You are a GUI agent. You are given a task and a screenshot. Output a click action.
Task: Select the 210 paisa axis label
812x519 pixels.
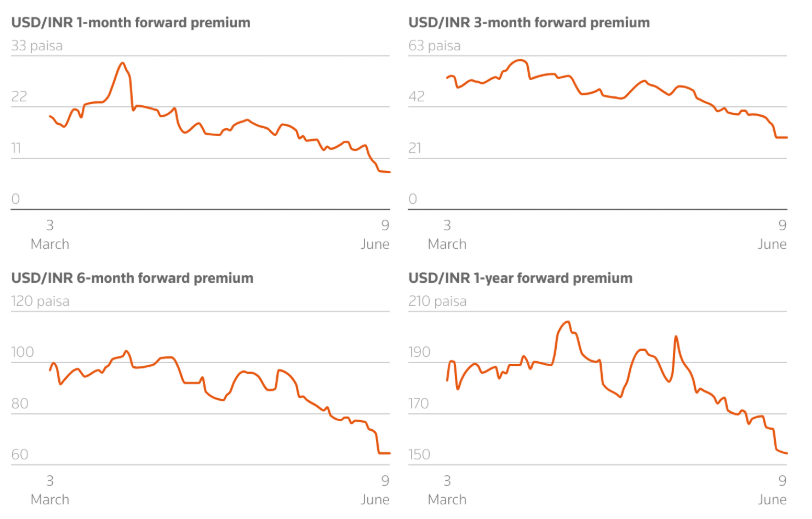tap(438, 301)
